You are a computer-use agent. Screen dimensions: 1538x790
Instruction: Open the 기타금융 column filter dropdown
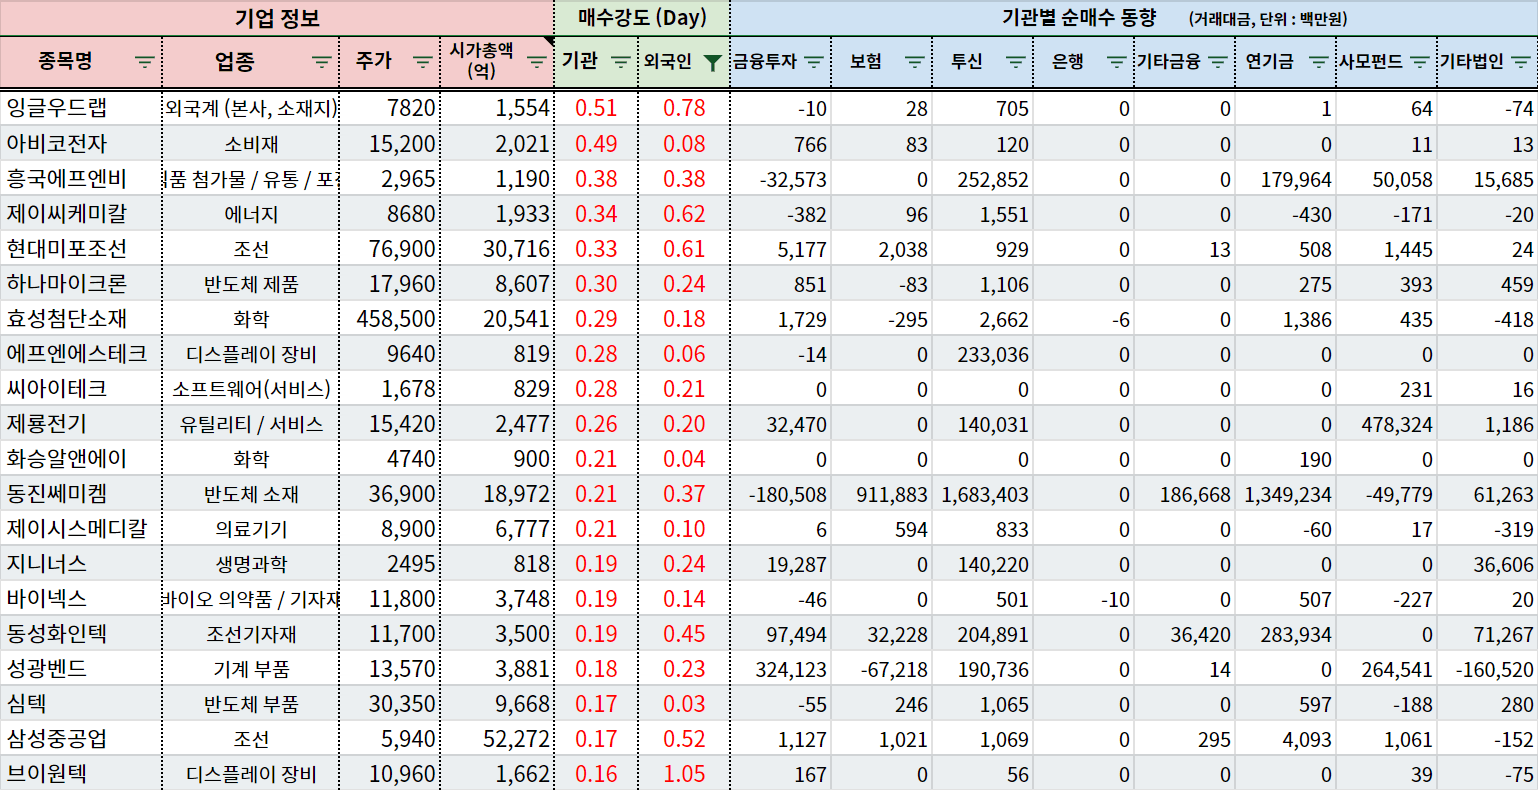click(1218, 62)
